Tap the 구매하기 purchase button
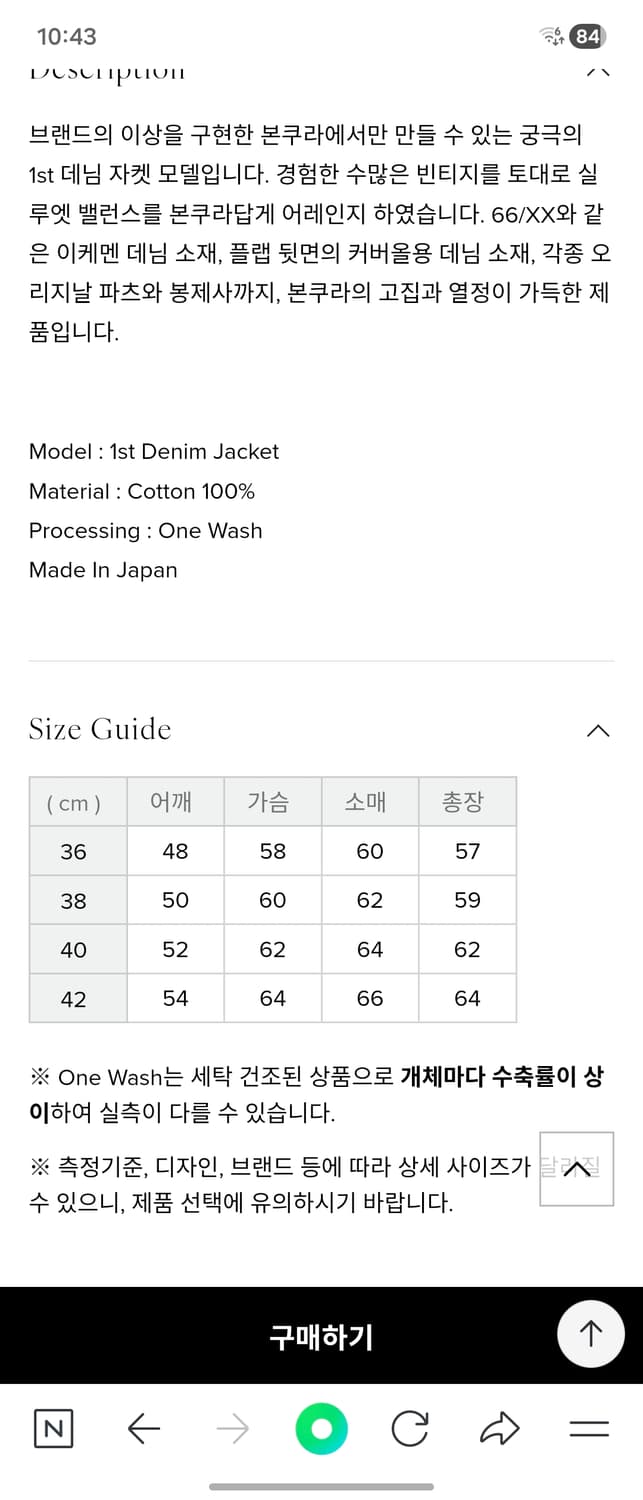 (x=321, y=1336)
